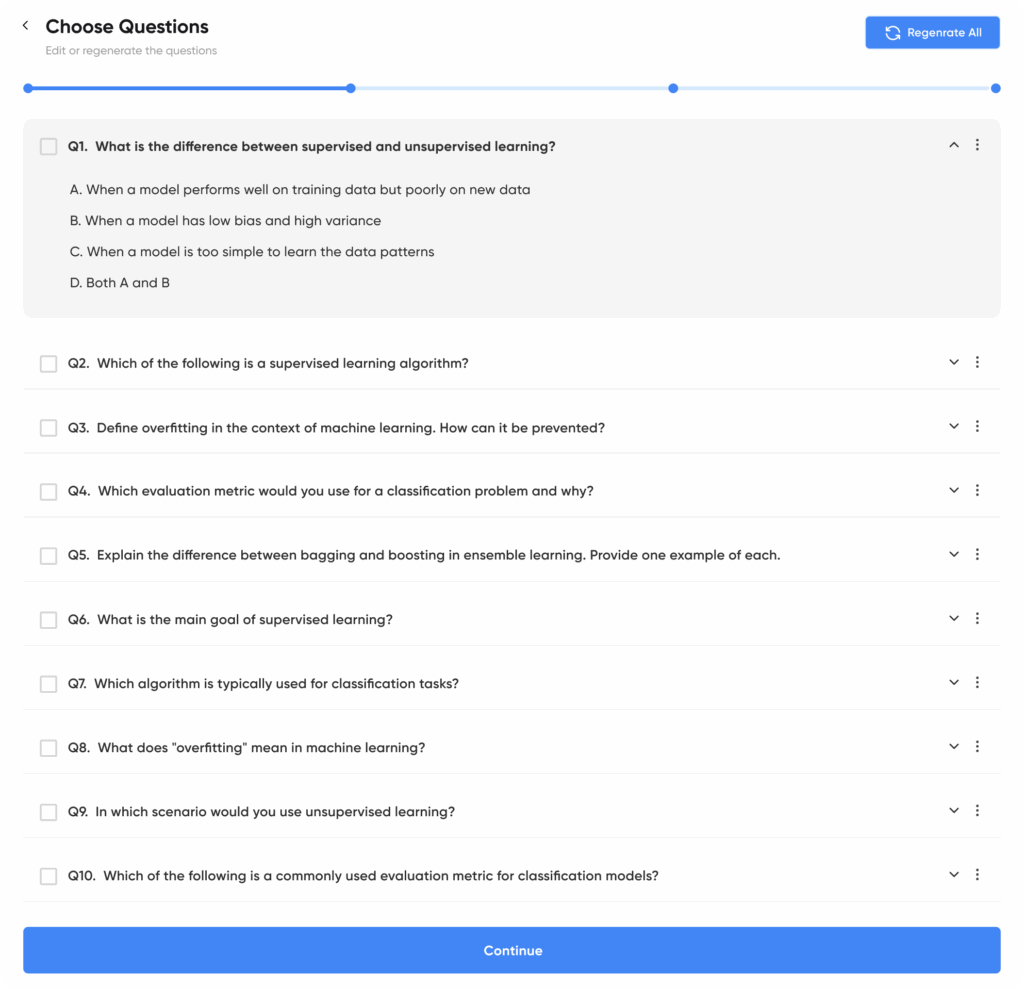Open the three-dot menu for Q2
This screenshot has width=1024, height=989.
tap(977, 362)
